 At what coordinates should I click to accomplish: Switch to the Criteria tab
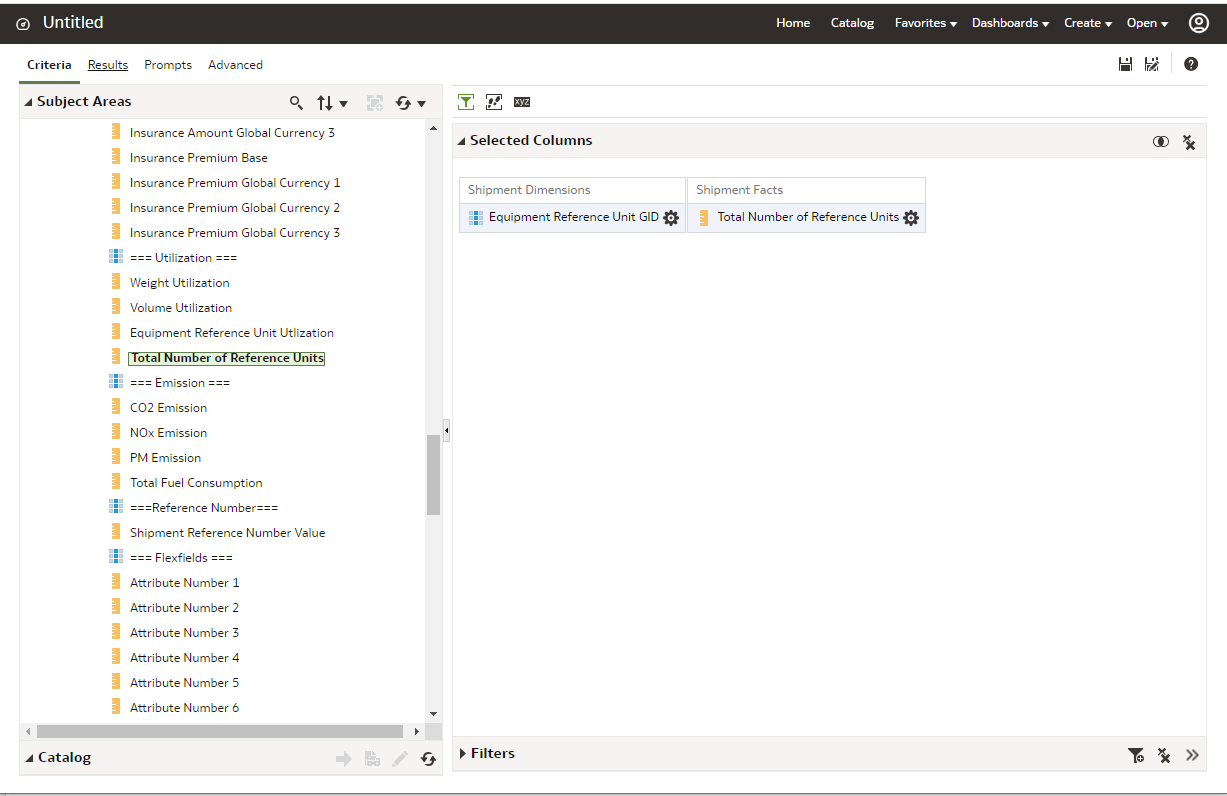coord(49,65)
